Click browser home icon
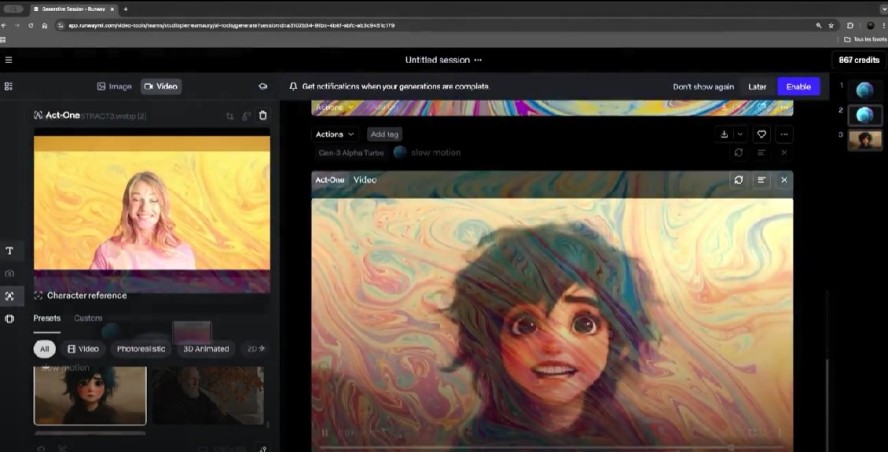Viewport: 888px width, 452px height. (x=44, y=25)
